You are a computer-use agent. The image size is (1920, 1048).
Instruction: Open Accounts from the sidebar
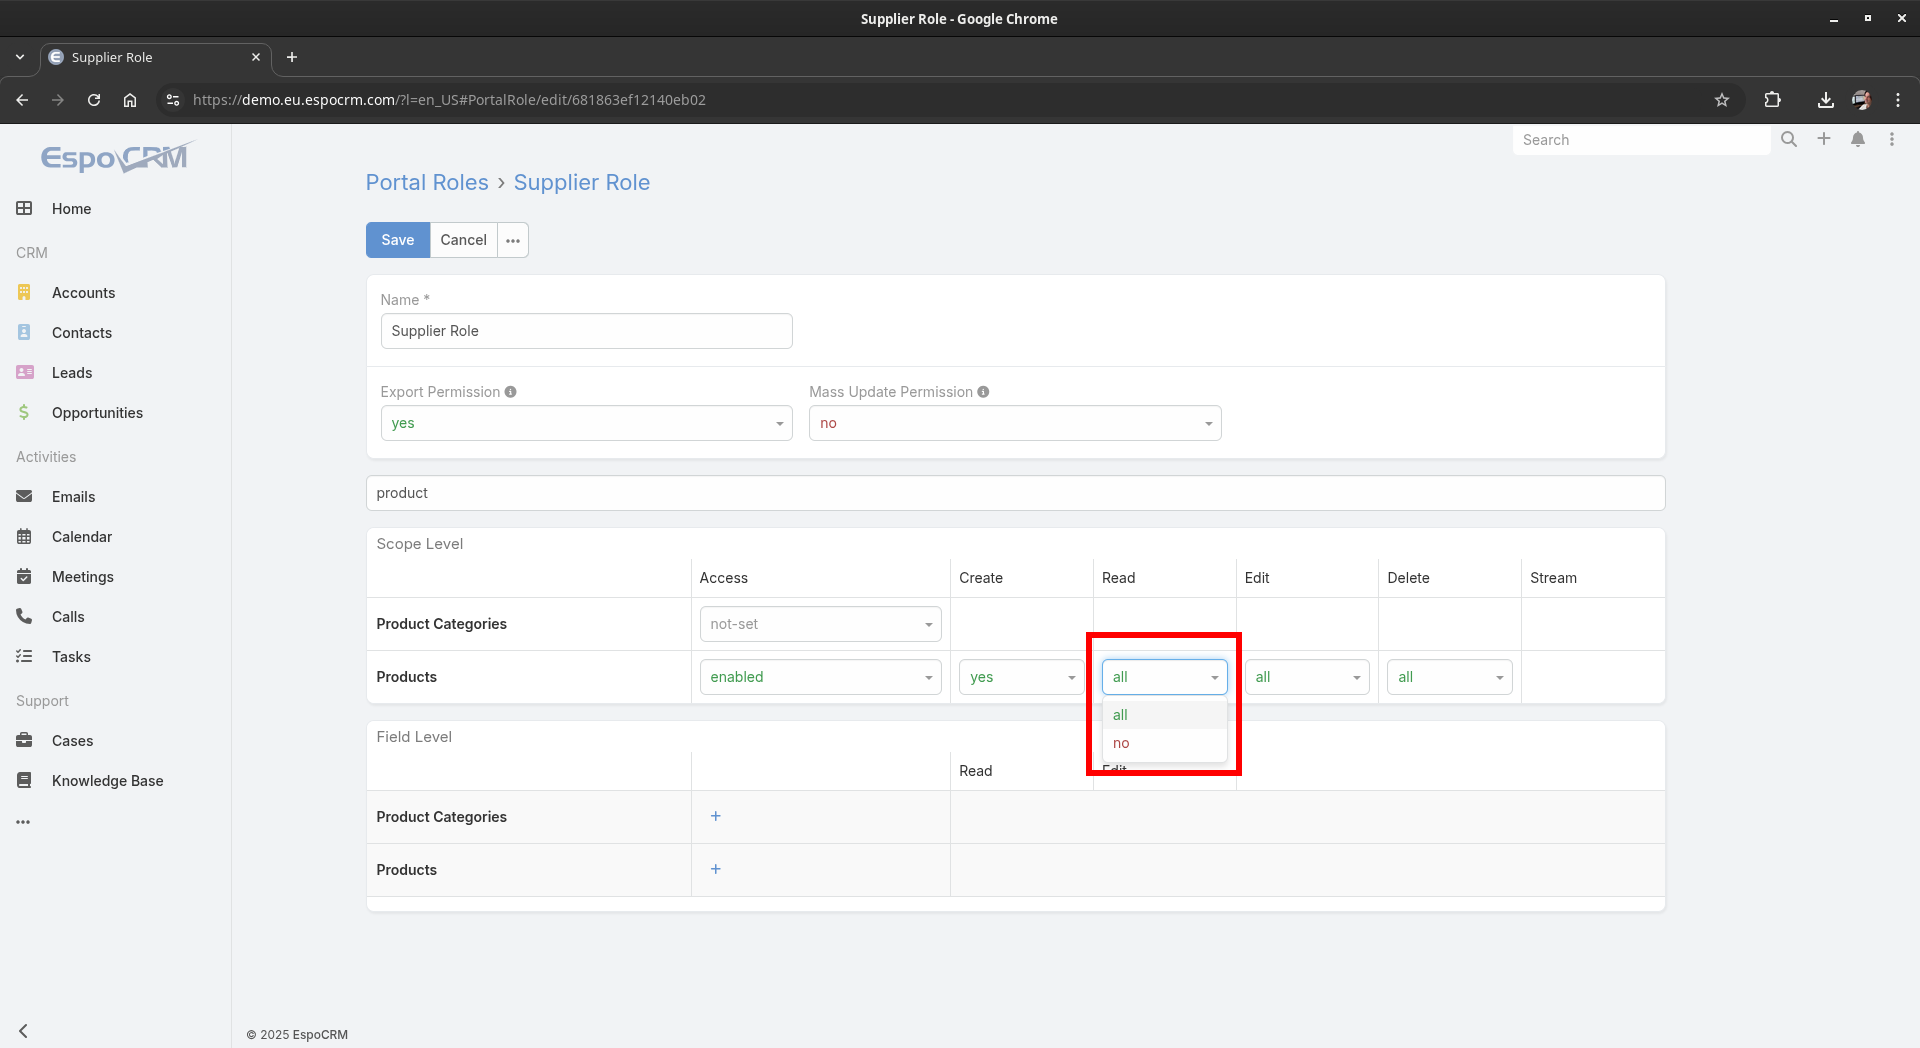pos(83,293)
